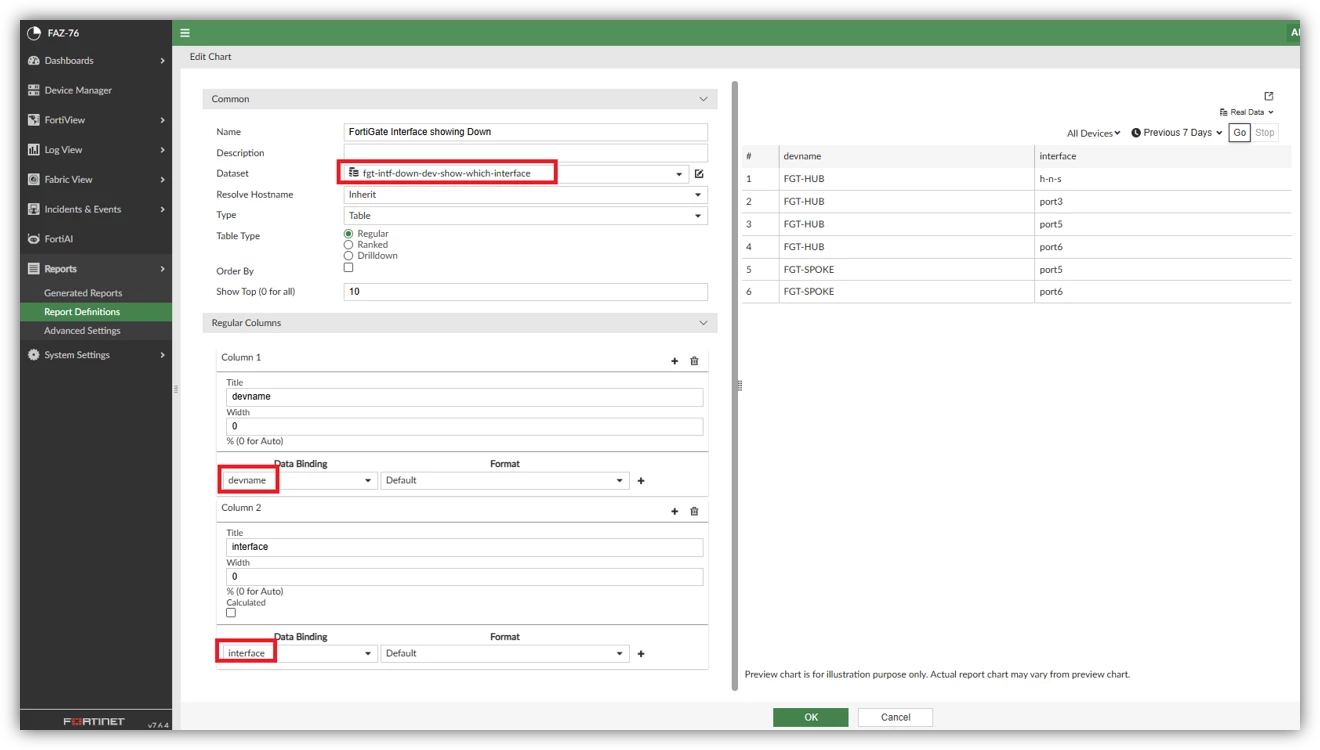The image size is (1320, 750).
Task: Open the Log View menu
Action: [96, 150]
